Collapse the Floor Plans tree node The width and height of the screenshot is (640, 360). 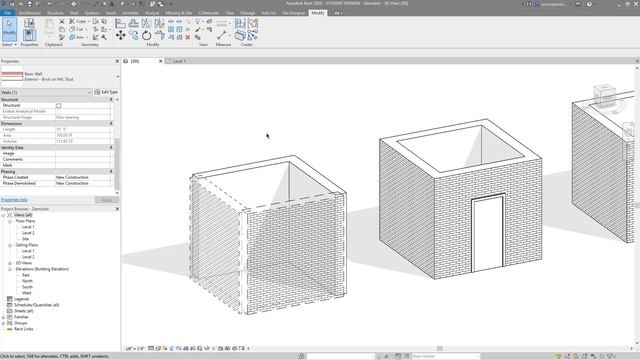coord(9,221)
